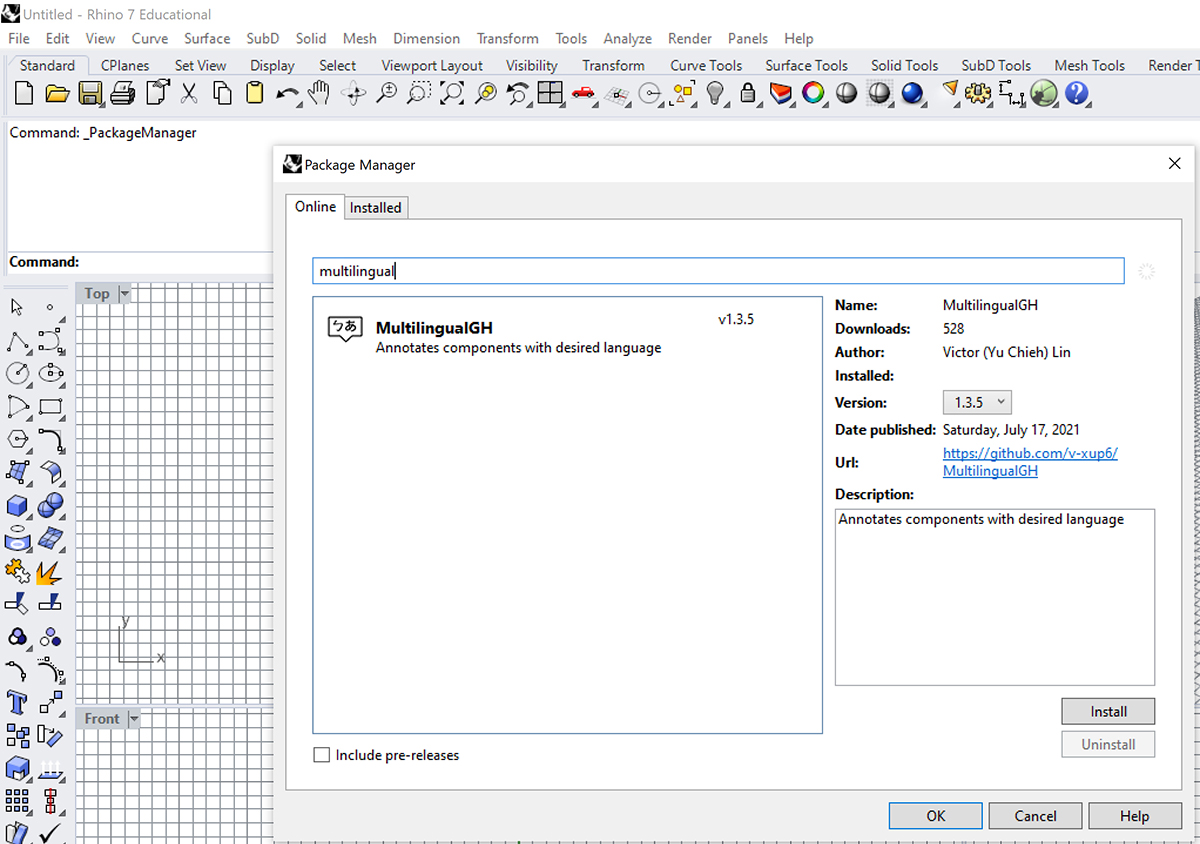Switch to Mesh Tools toolbar tab

(x=1090, y=65)
